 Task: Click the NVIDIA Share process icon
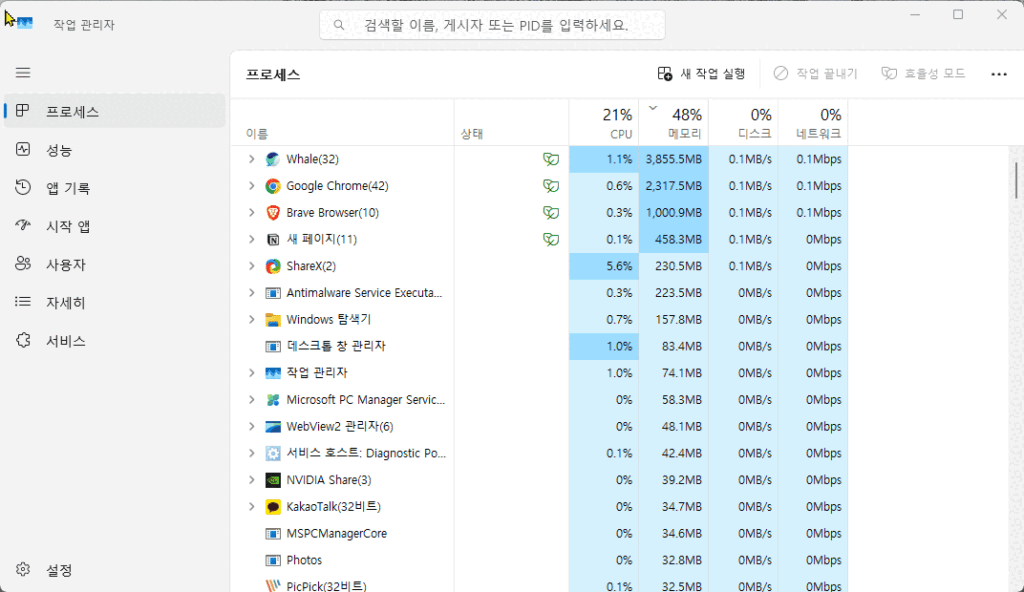(x=273, y=480)
